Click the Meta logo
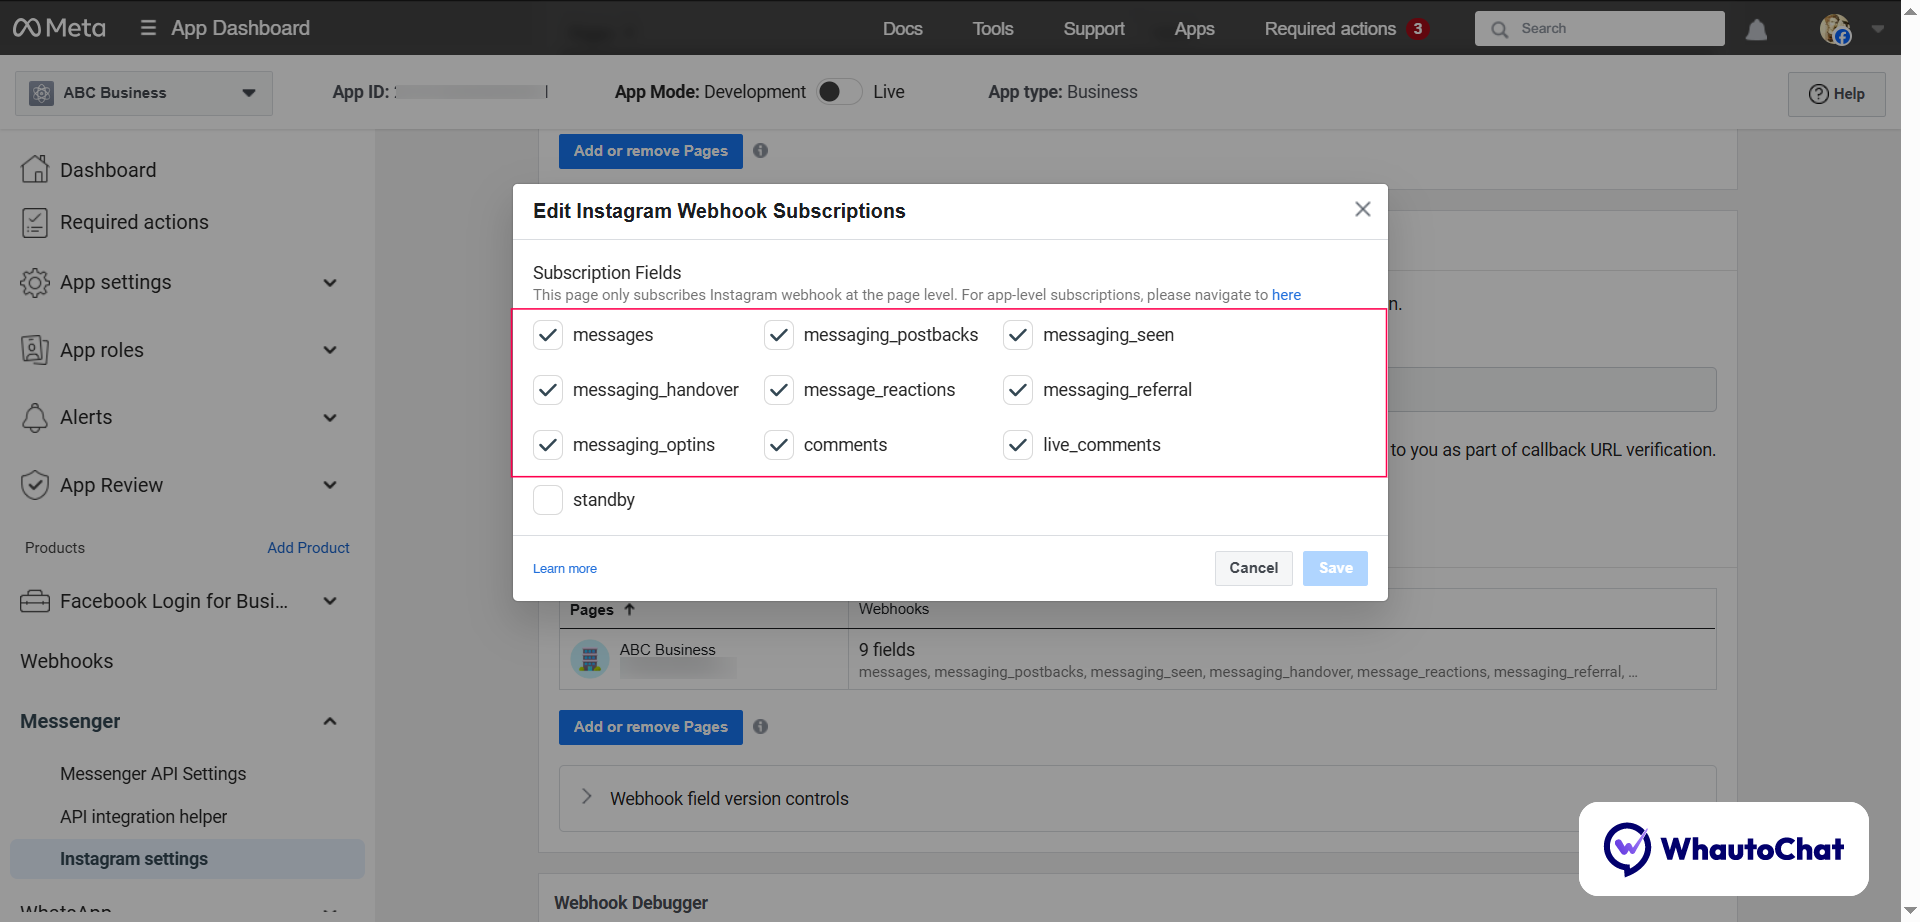This screenshot has height=922, width=1920. click(x=59, y=27)
